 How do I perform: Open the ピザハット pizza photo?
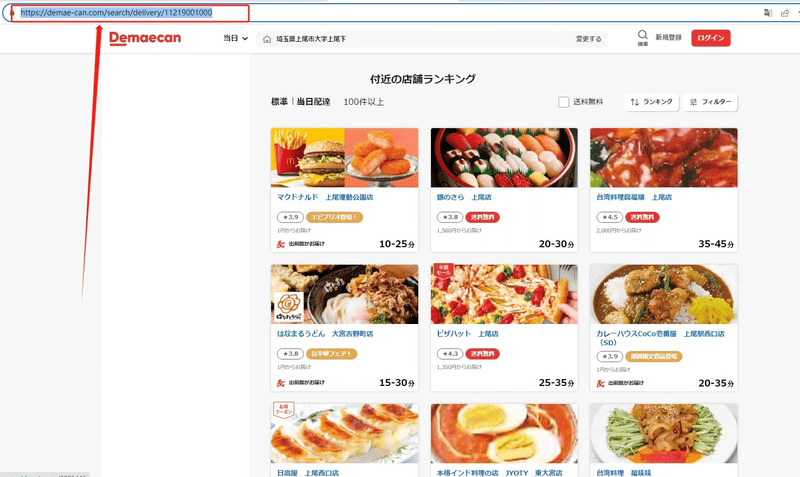(504, 294)
